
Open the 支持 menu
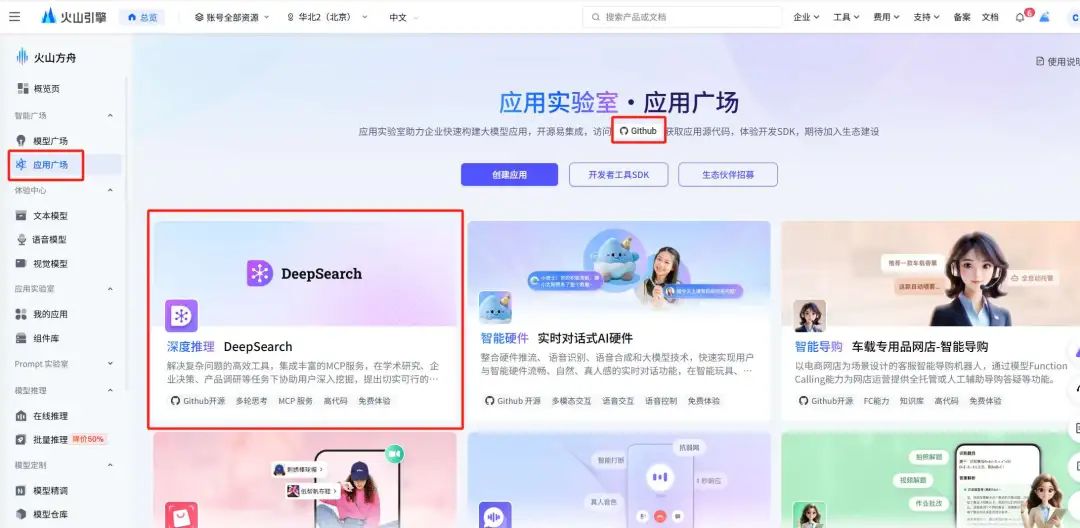pyautogui.click(x=926, y=17)
